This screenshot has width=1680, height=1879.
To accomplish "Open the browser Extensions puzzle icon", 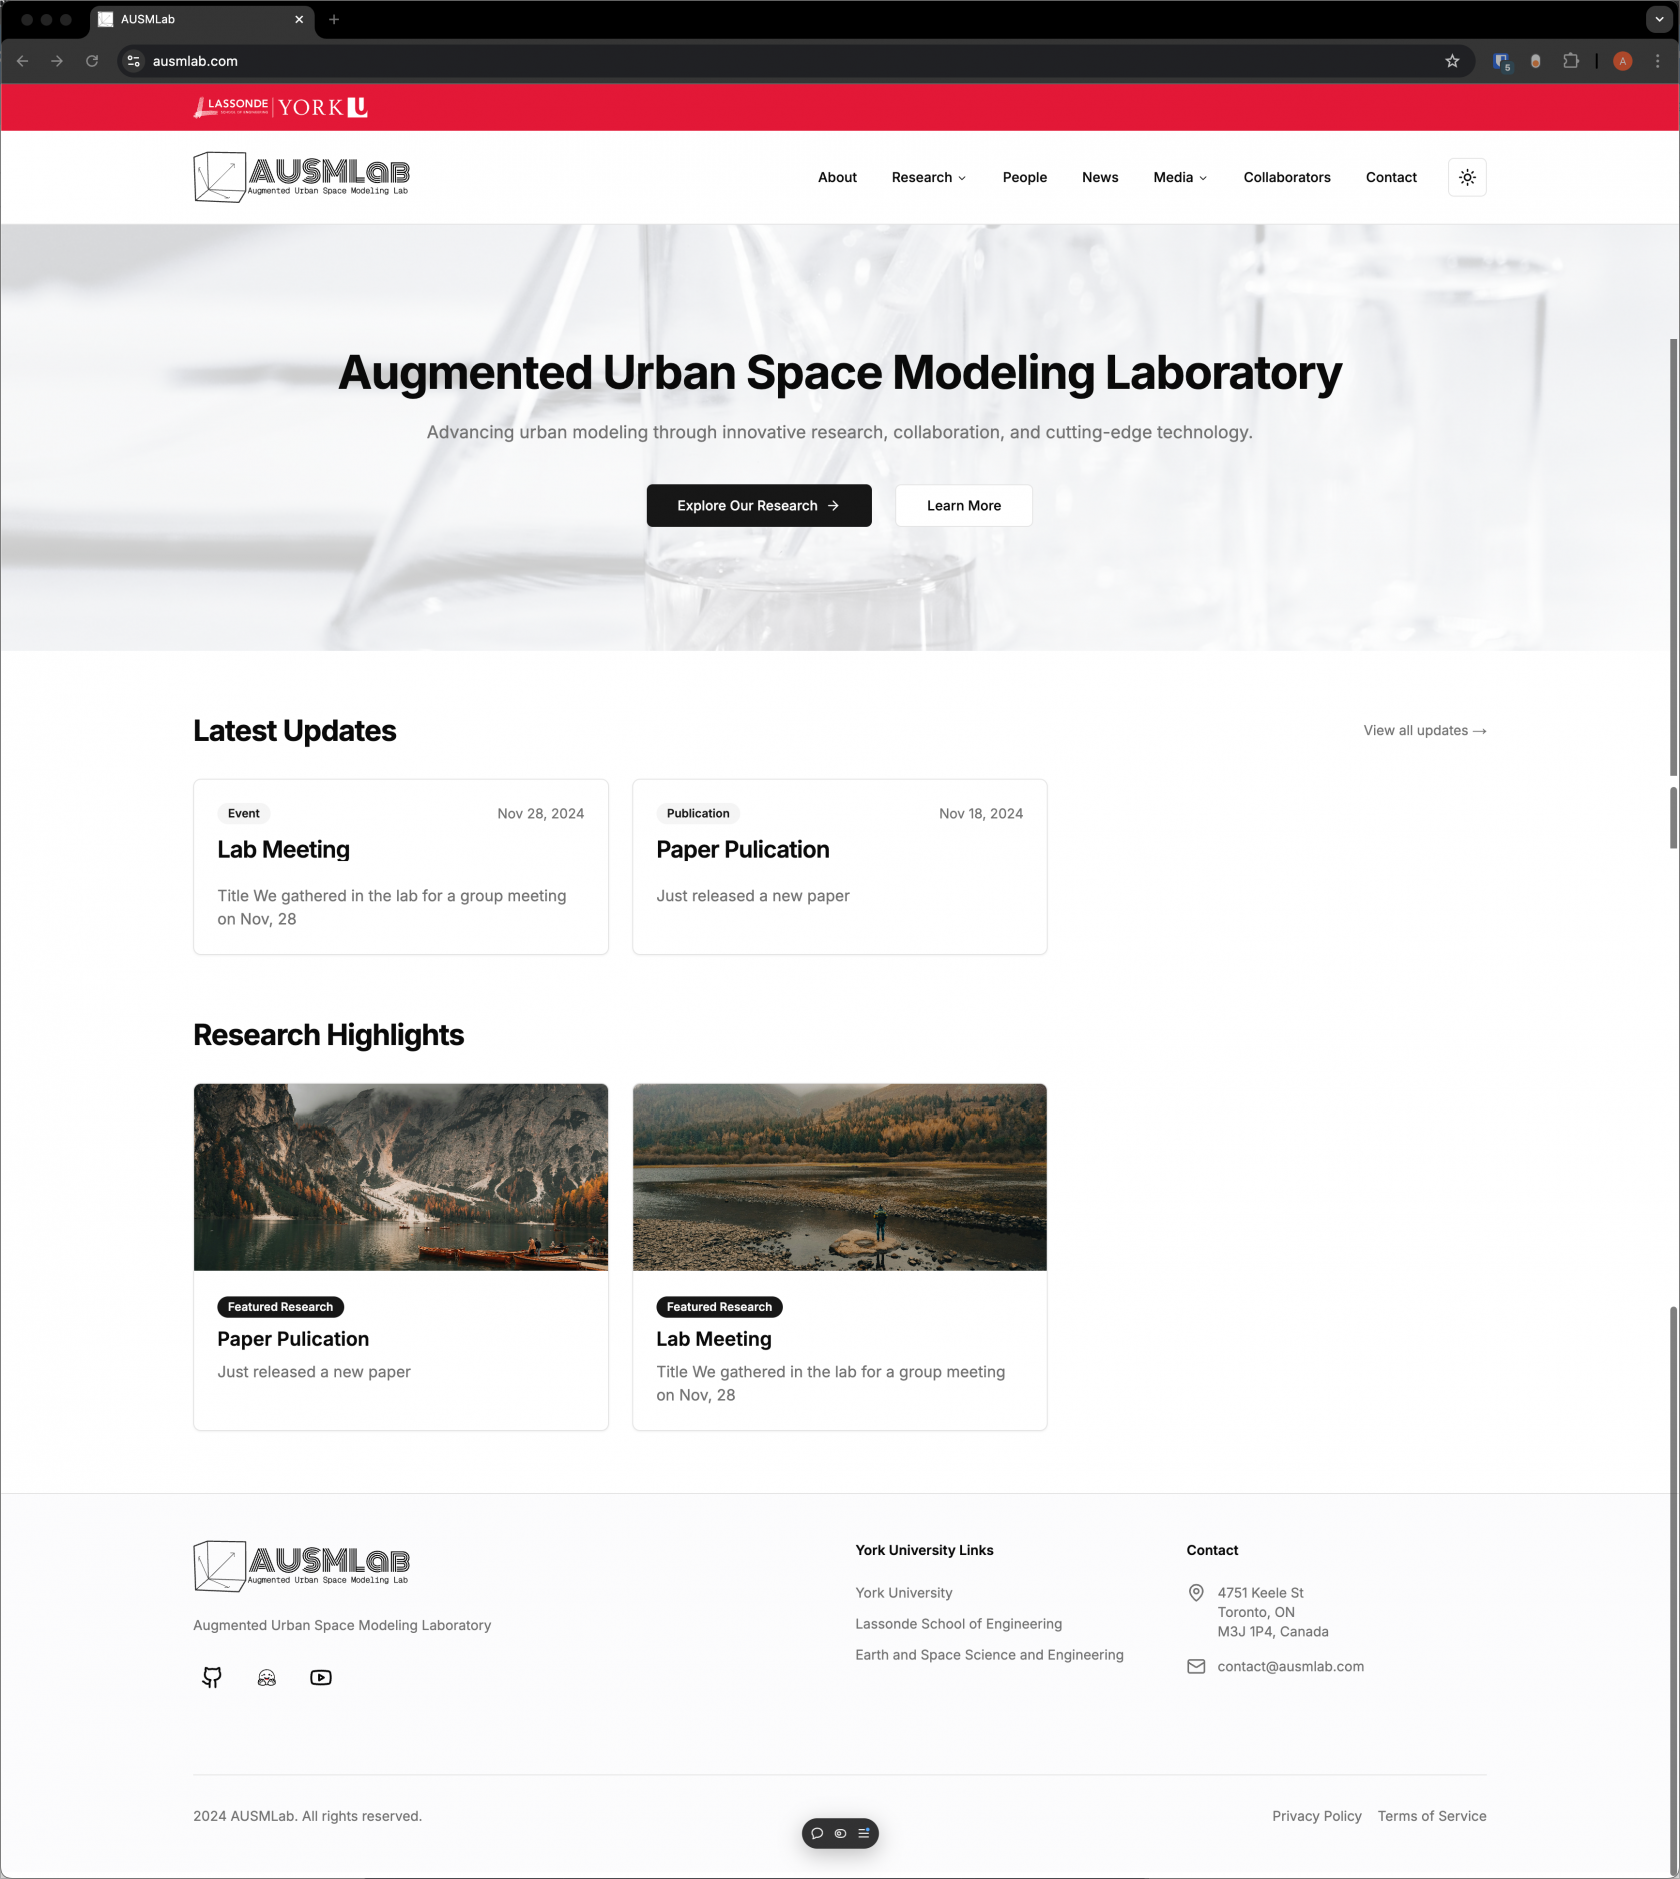I will pos(1571,61).
